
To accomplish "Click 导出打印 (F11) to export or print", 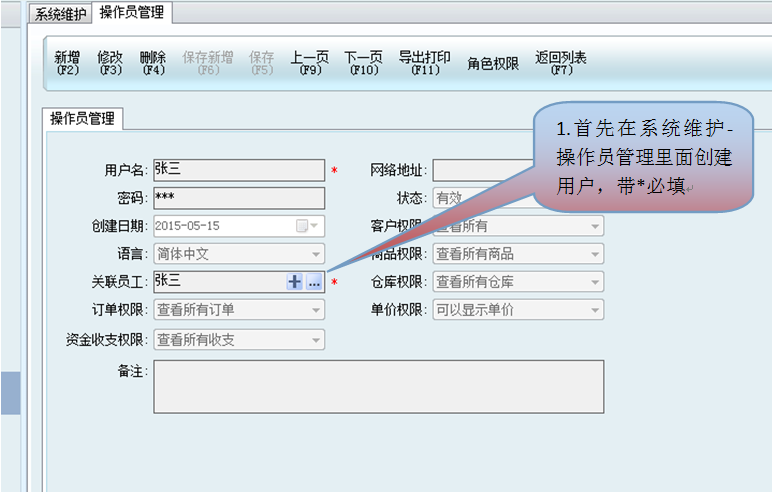I will click(424, 63).
